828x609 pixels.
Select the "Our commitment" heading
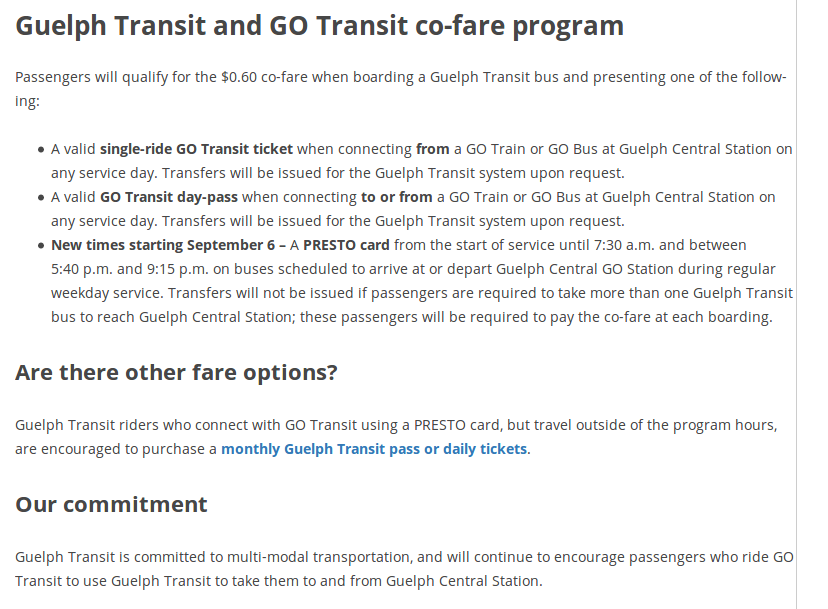(111, 504)
